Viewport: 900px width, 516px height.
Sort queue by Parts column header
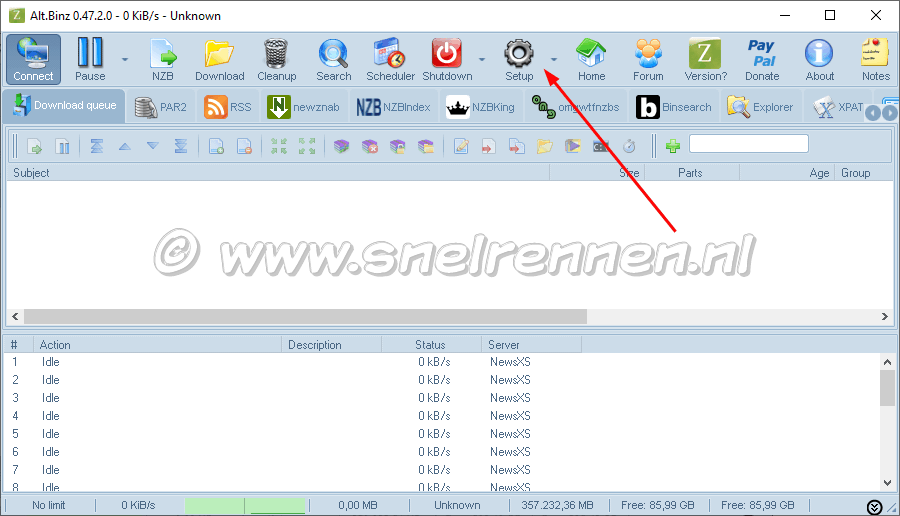tap(692, 173)
